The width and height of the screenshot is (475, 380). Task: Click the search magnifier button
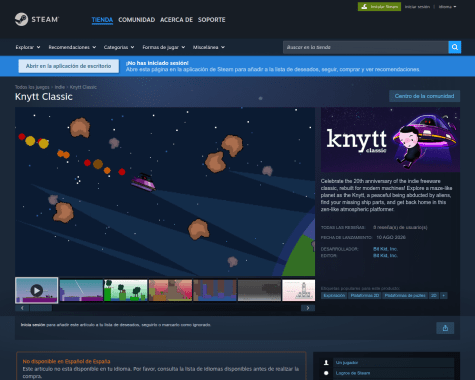[455, 47]
